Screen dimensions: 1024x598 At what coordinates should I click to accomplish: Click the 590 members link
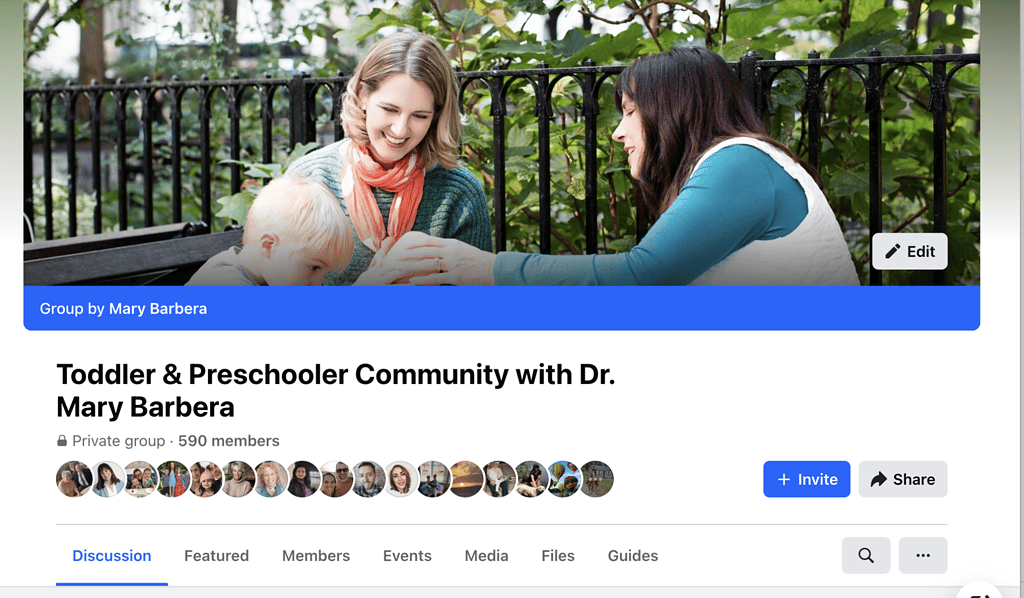point(229,441)
